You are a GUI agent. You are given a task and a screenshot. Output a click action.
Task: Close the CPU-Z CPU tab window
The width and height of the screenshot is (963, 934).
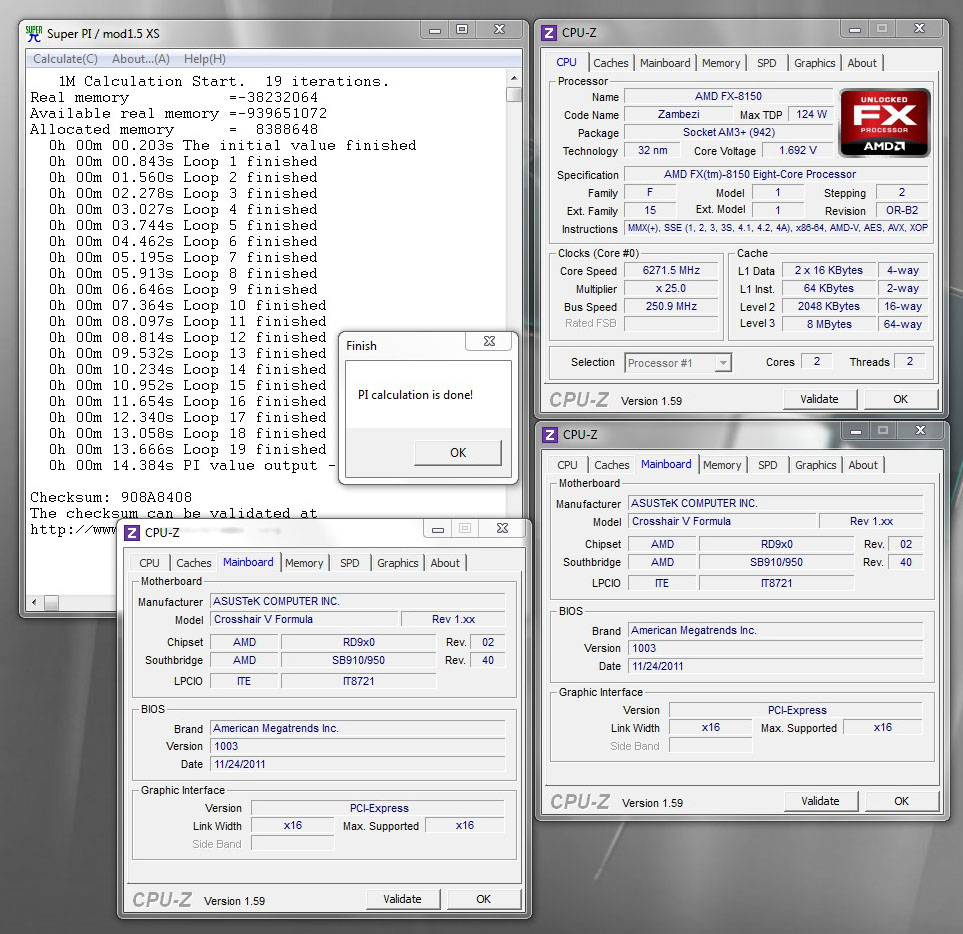[919, 29]
